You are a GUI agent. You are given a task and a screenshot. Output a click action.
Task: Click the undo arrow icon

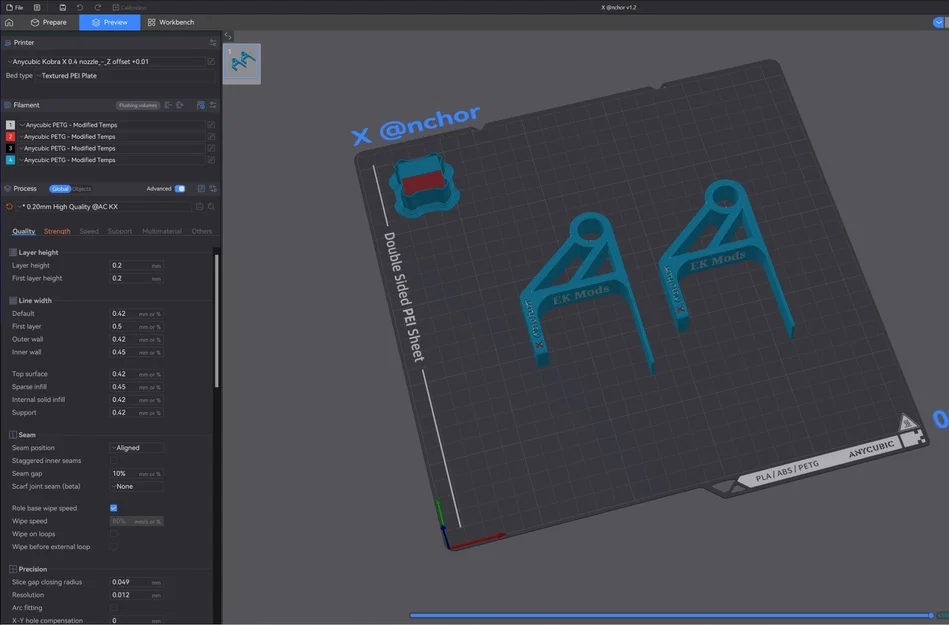pyautogui.click(x=80, y=7)
